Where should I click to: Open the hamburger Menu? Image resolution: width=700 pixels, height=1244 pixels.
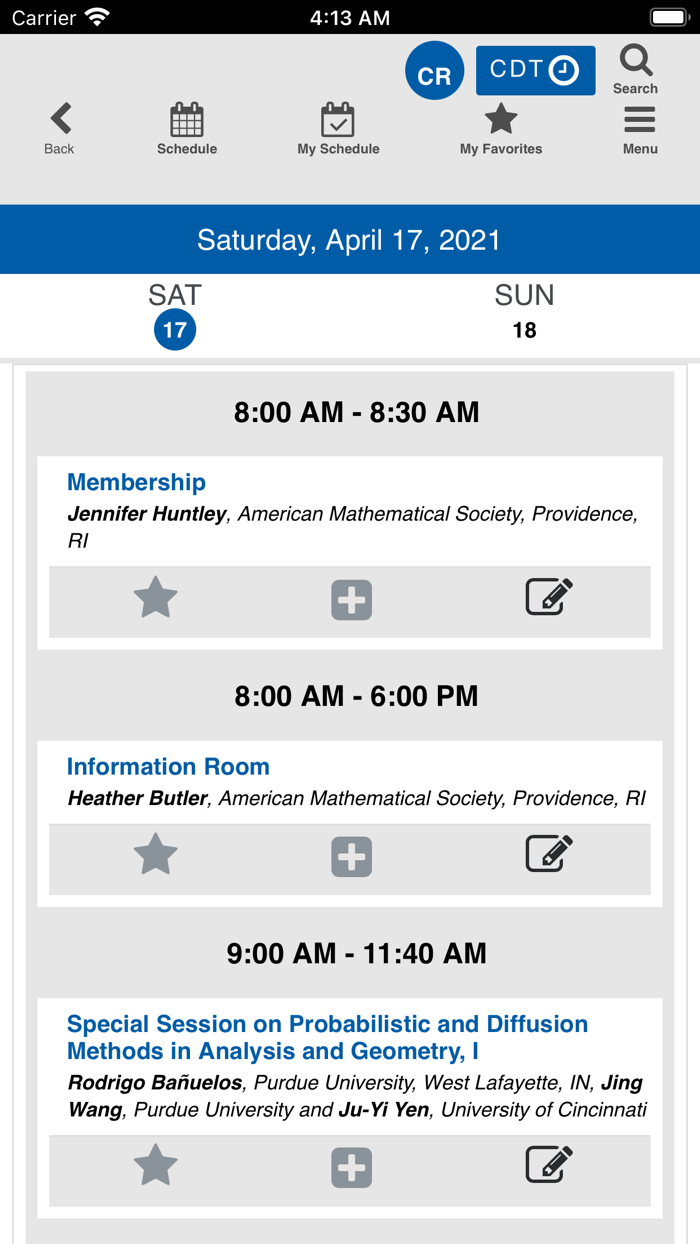coord(640,122)
